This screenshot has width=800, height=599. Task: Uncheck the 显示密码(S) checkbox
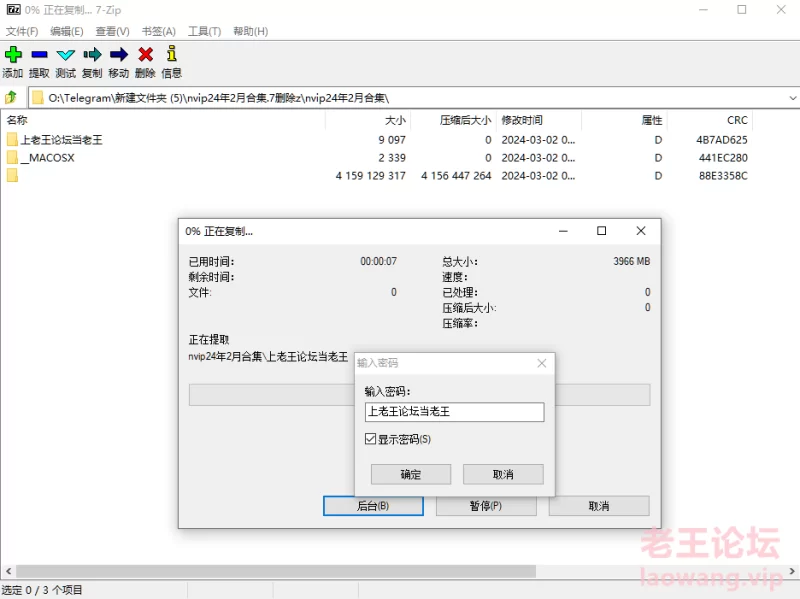click(x=370, y=439)
